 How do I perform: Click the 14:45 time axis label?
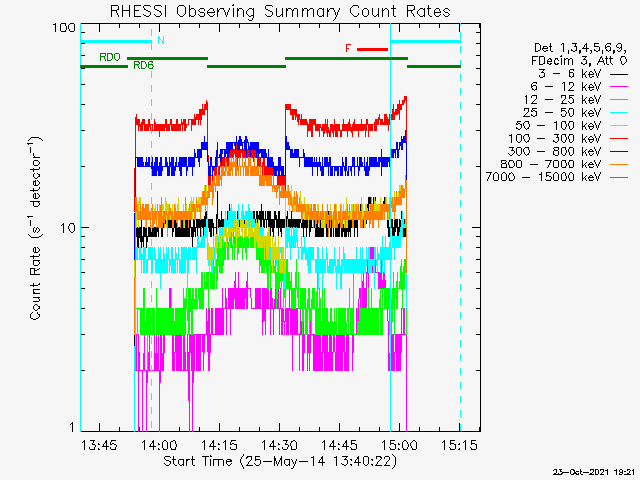tap(339, 445)
